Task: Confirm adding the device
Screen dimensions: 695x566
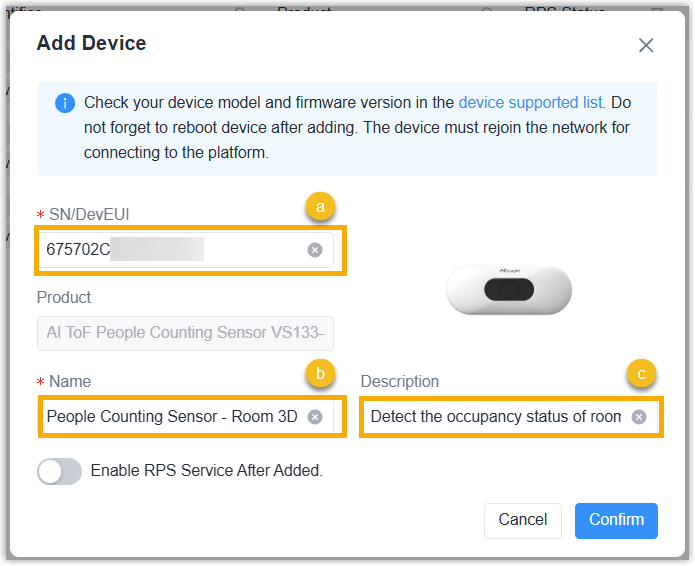Action: click(x=616, y=520)
